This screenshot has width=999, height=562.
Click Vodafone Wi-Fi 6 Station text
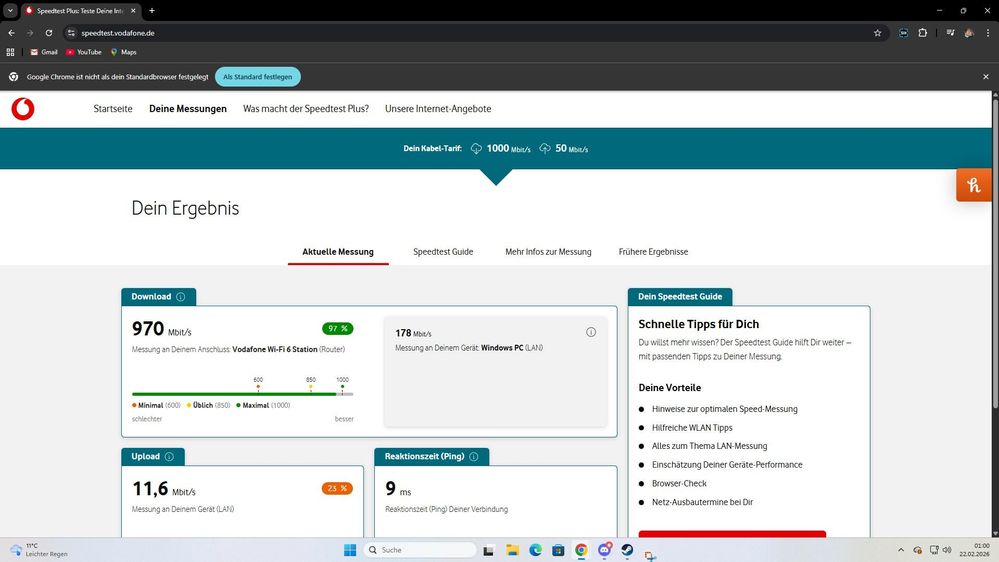(x=275, y=350)
